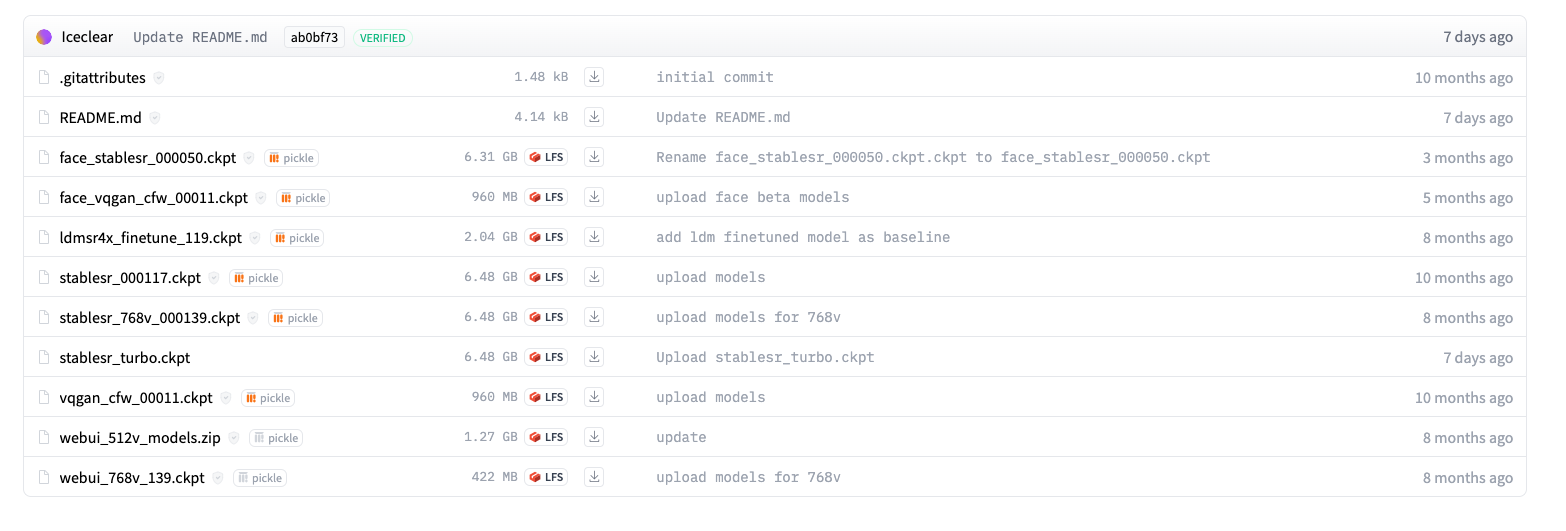Open stablesr_768v_000139.ckpt file page

(150, 317)
